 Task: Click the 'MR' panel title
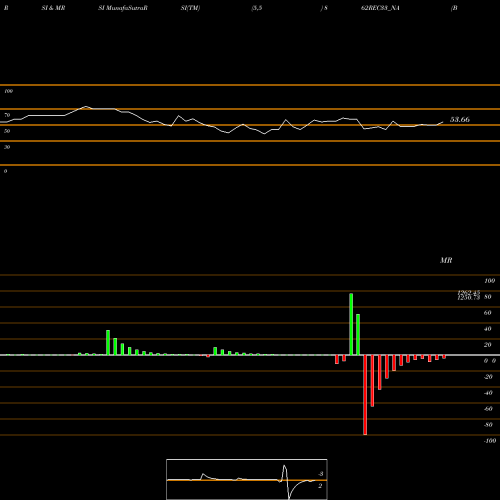(446, 260)
